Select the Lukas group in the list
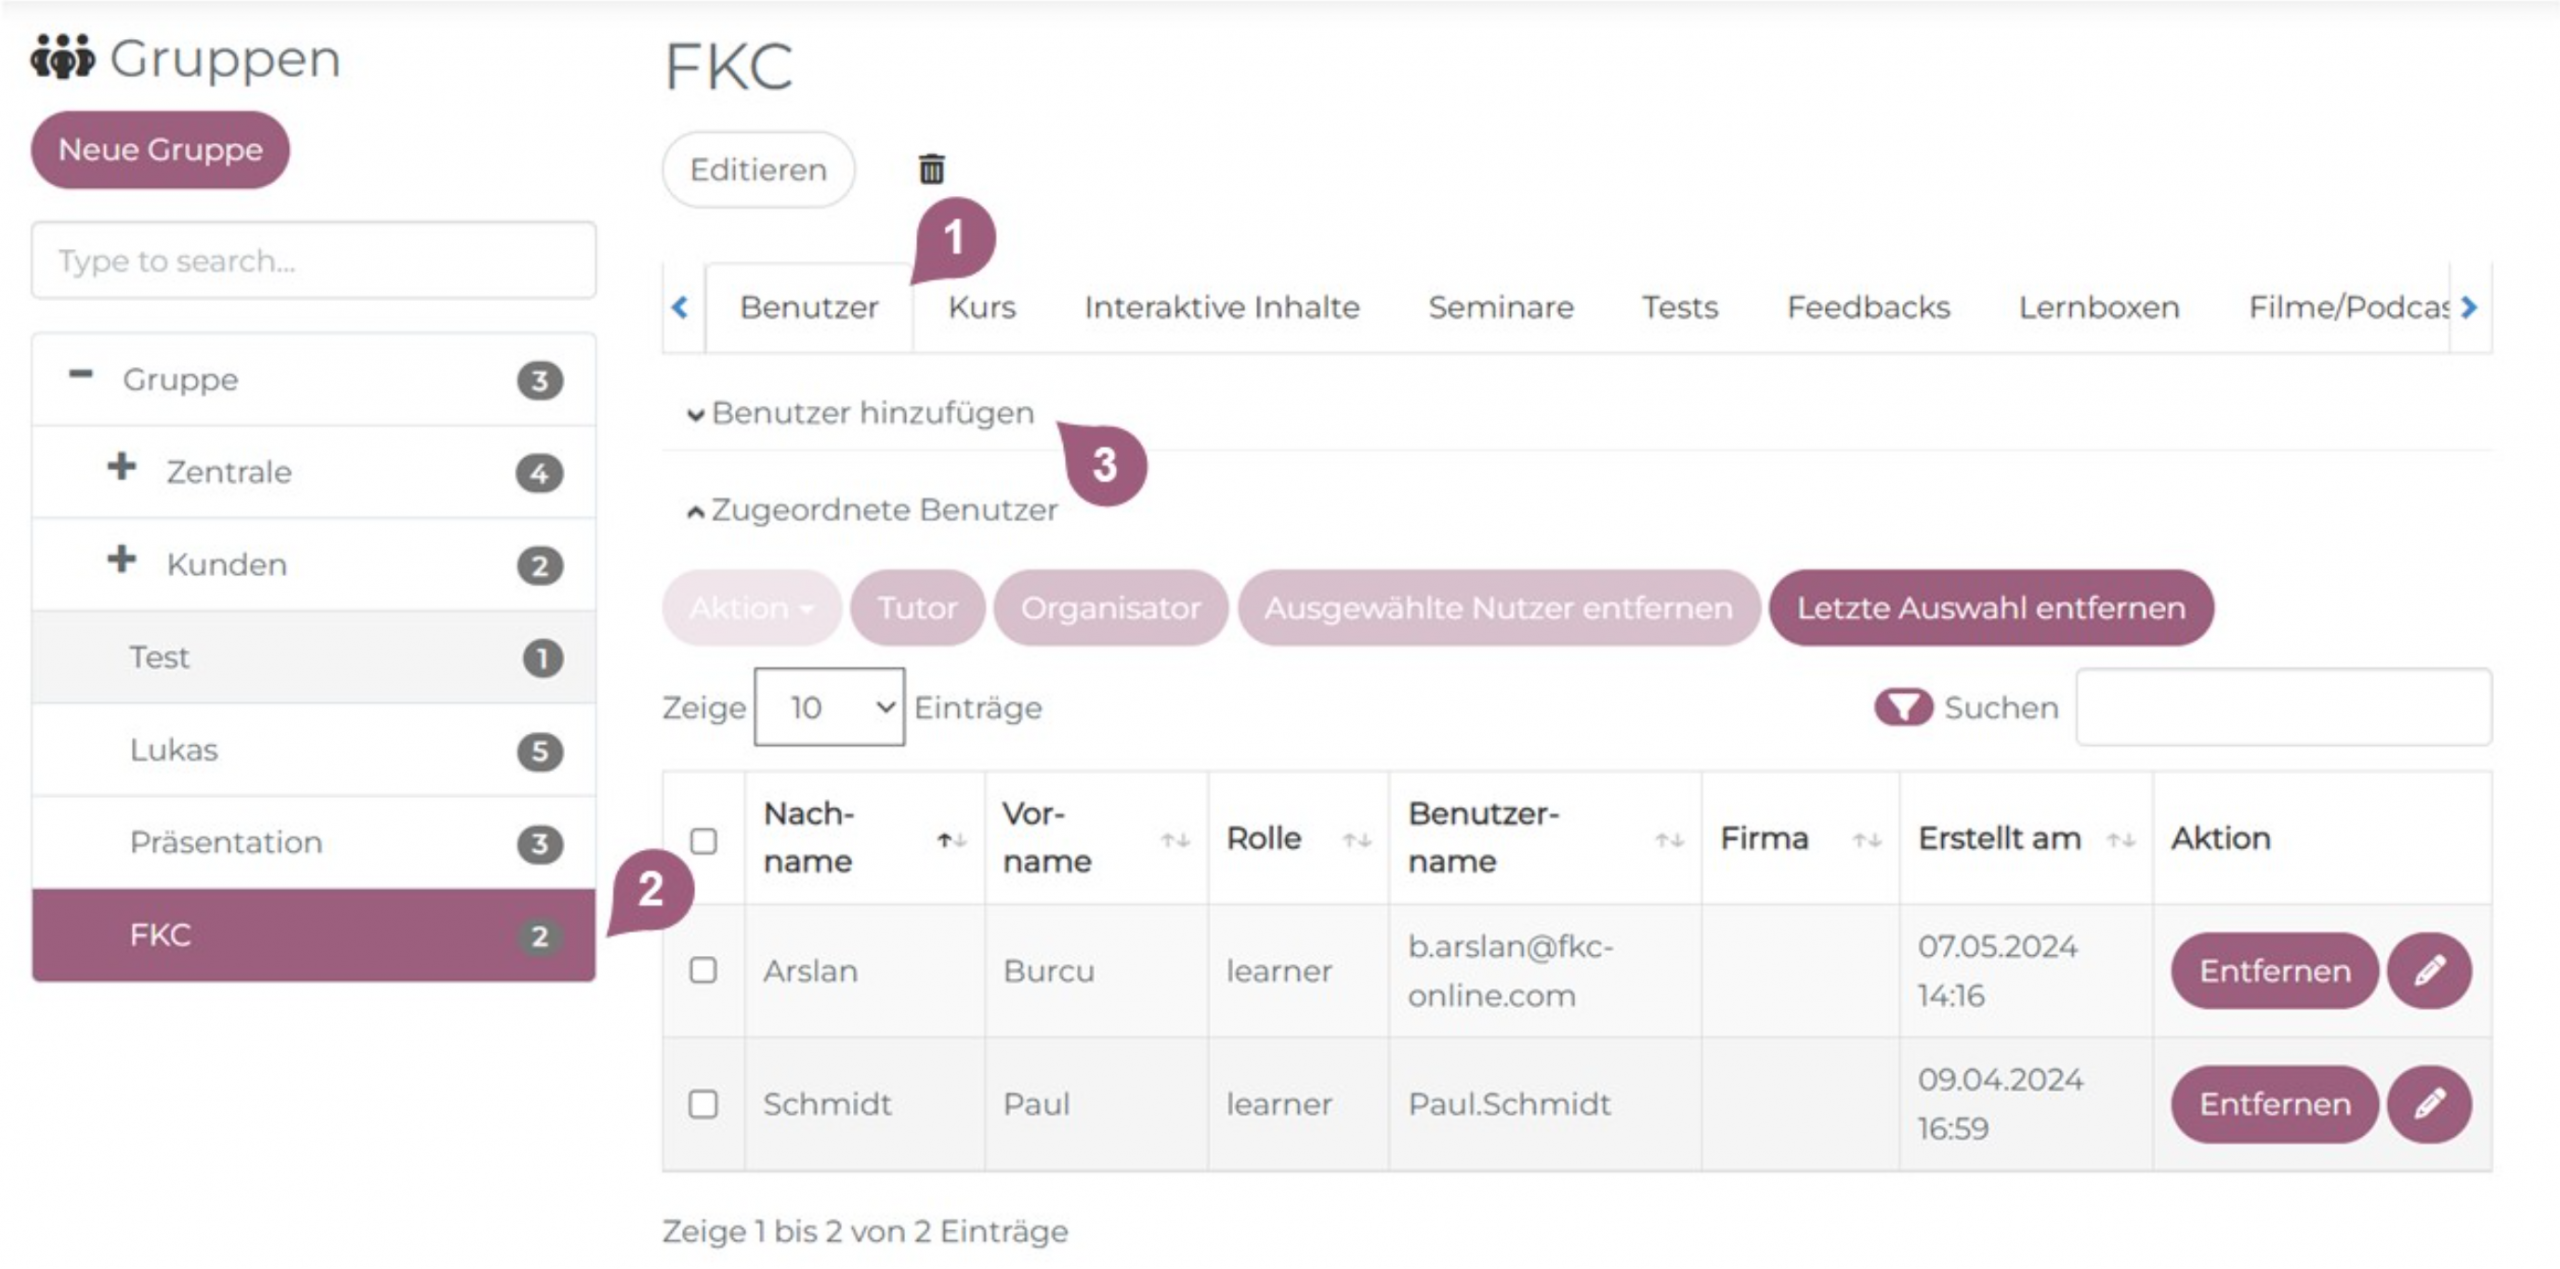Screen dimensions: 2560x1269 click(x=174, y=750)
